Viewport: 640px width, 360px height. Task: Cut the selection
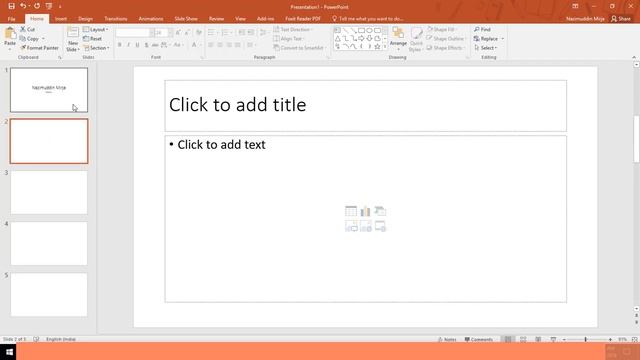[x=28, y=29]
